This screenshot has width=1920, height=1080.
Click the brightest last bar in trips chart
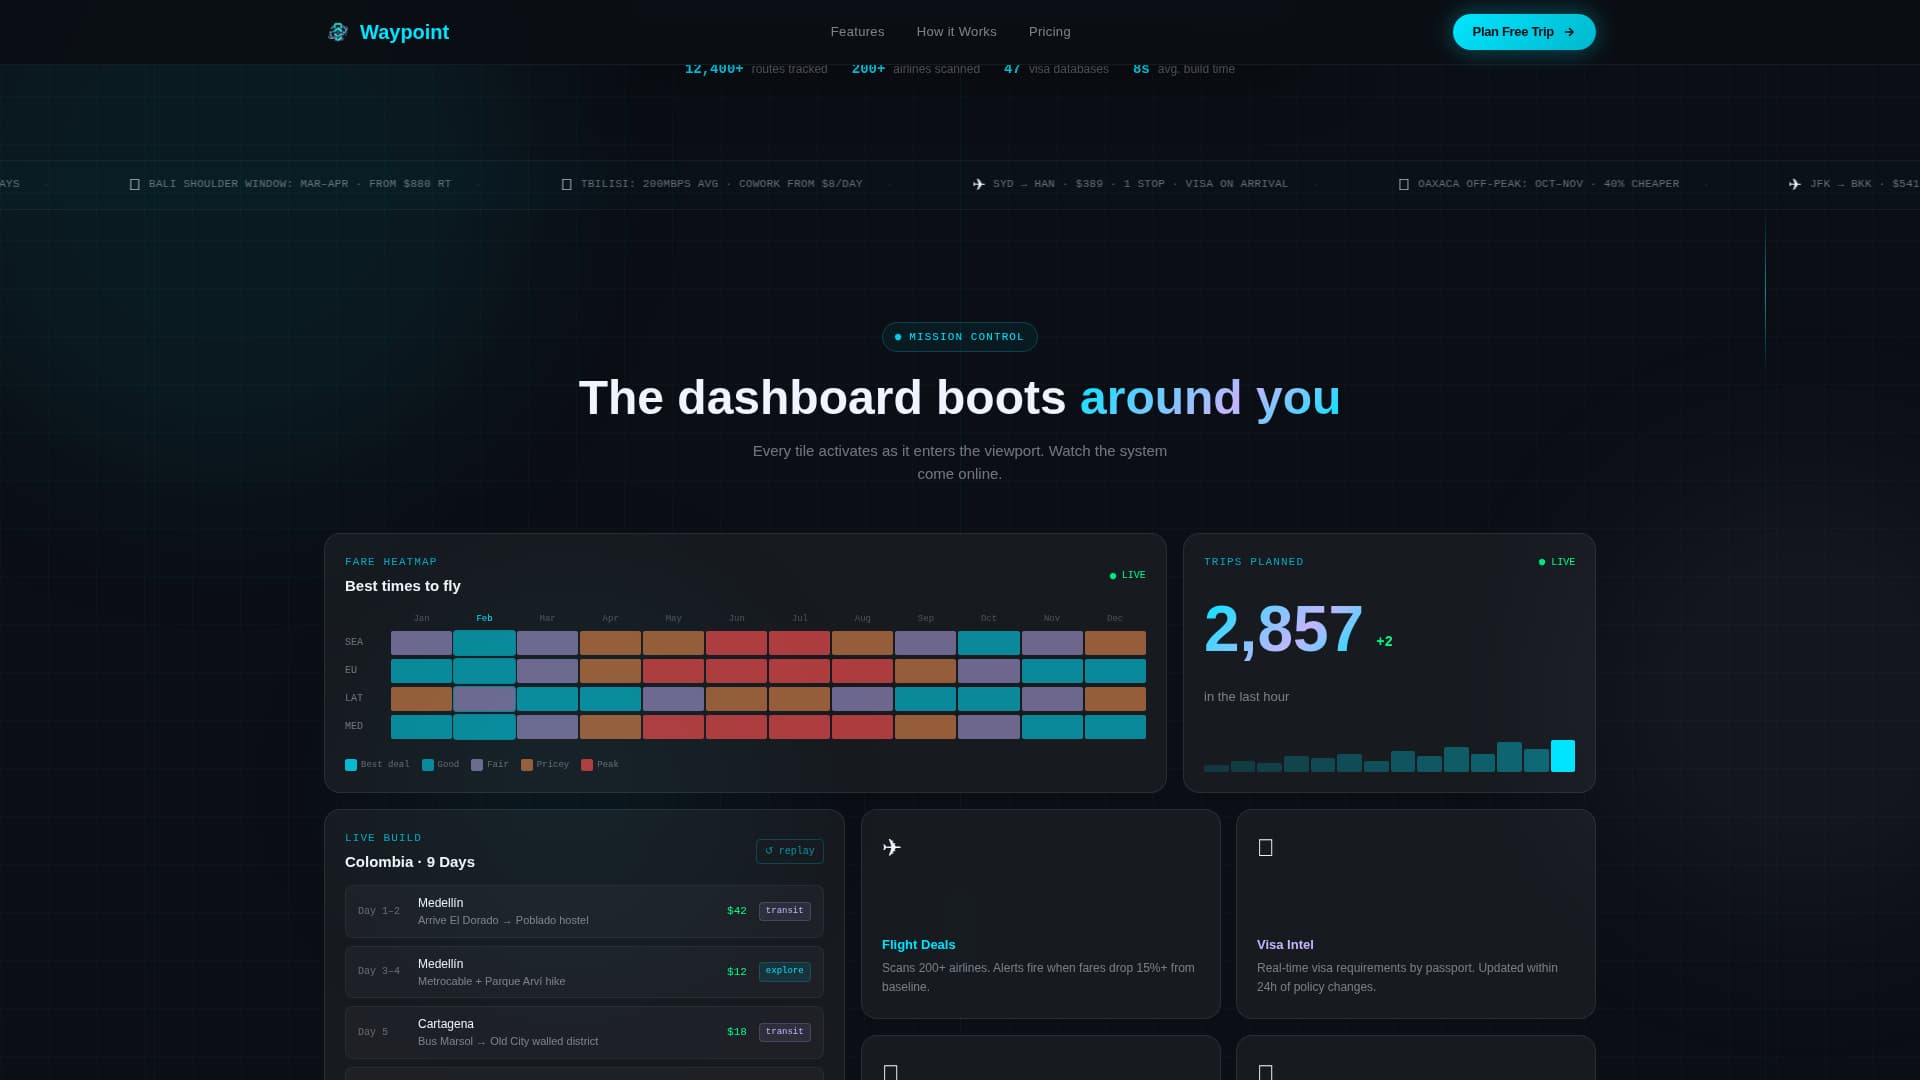1562,756
